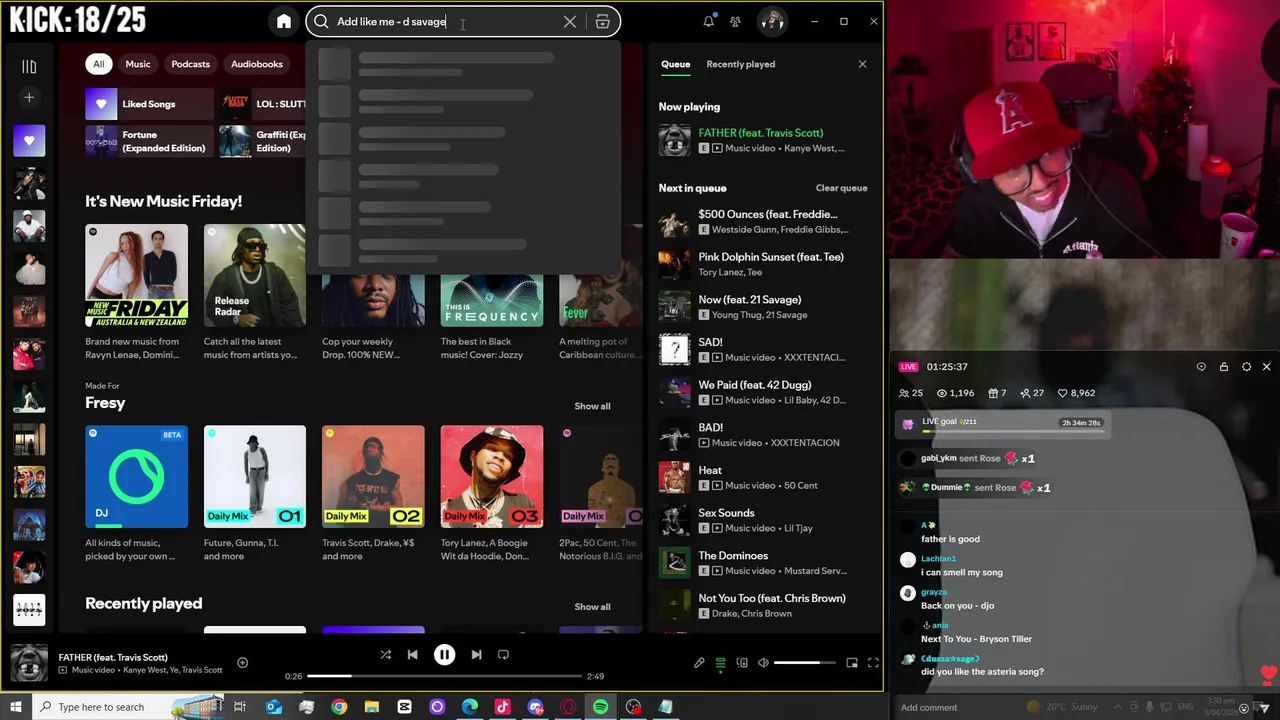Show all Recently played items
This screenshot has height=720, width=1280.
592,607
